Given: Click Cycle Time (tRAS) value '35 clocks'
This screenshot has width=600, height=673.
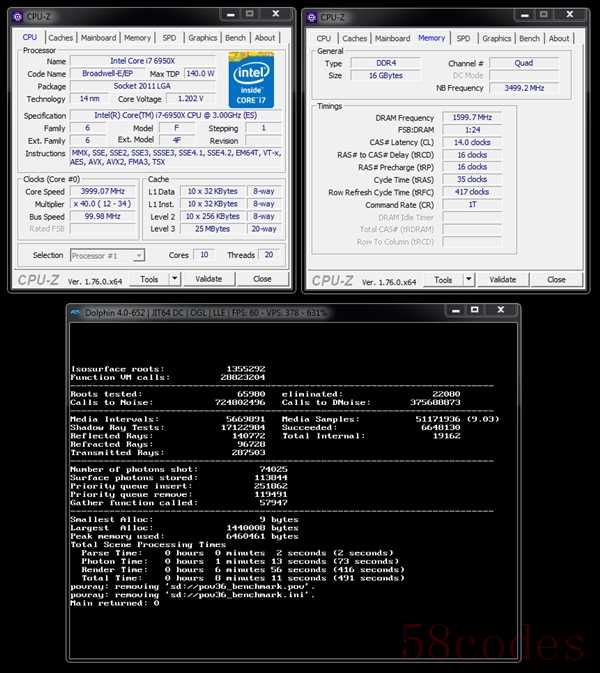Looking at the screenshot, I should (472, 179).
